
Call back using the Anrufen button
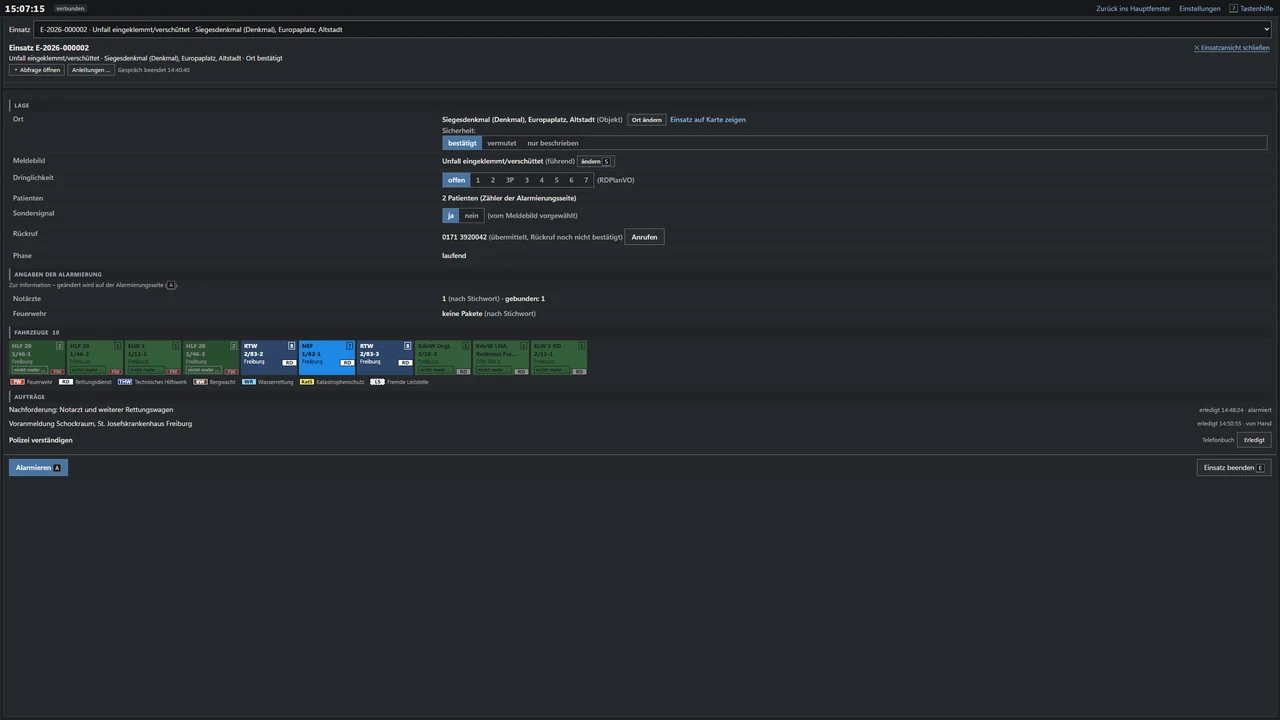[645, 237]
